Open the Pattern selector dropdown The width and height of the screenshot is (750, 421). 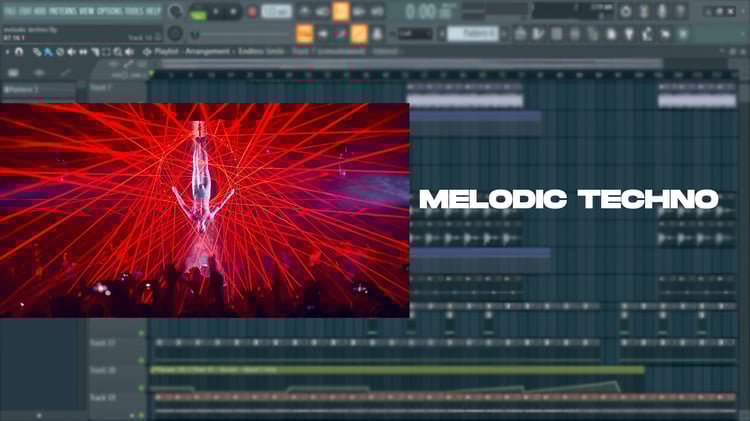coord(473,34)
